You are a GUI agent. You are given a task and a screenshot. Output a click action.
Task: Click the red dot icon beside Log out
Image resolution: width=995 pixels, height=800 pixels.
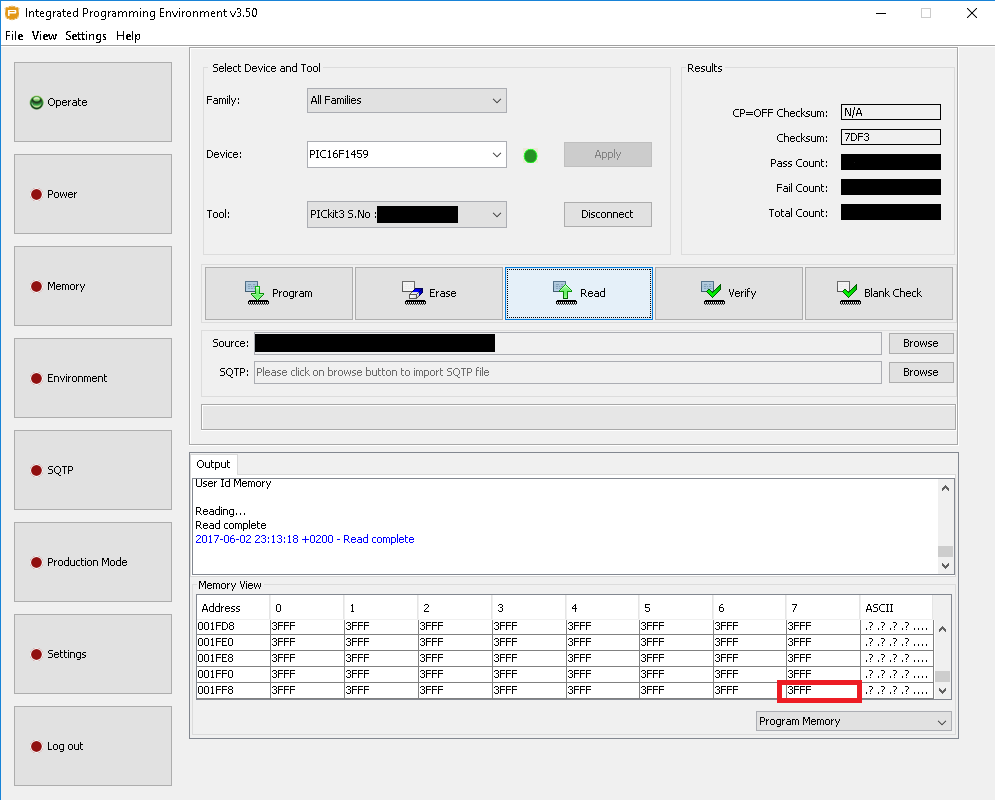[36, 746]
